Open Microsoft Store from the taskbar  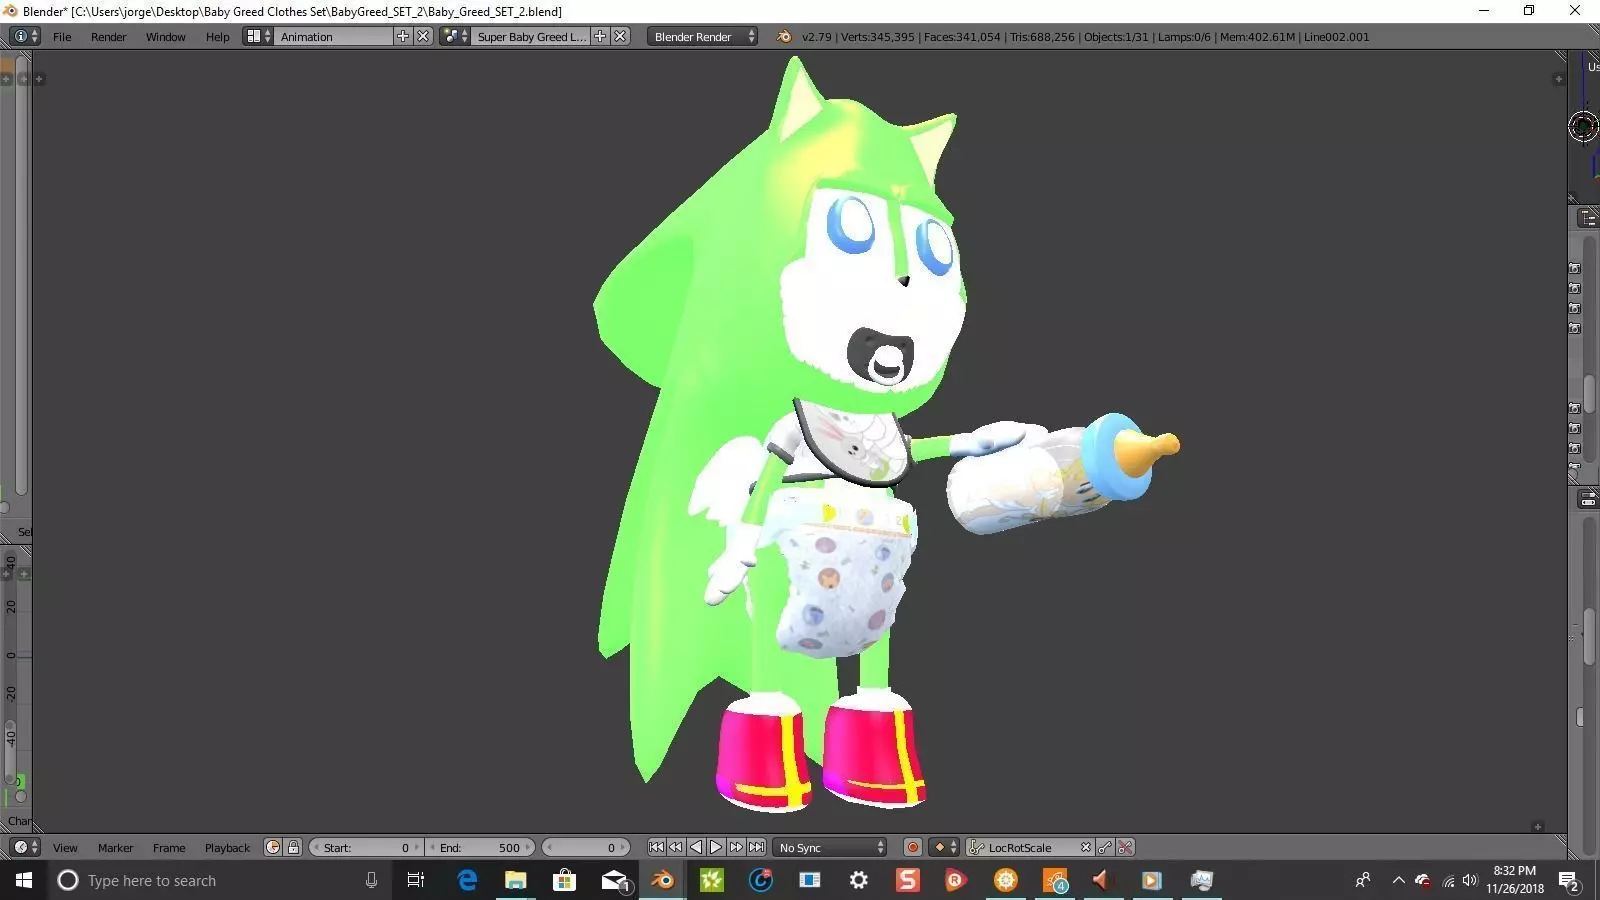pyautogui.click(x=564, y=880)
